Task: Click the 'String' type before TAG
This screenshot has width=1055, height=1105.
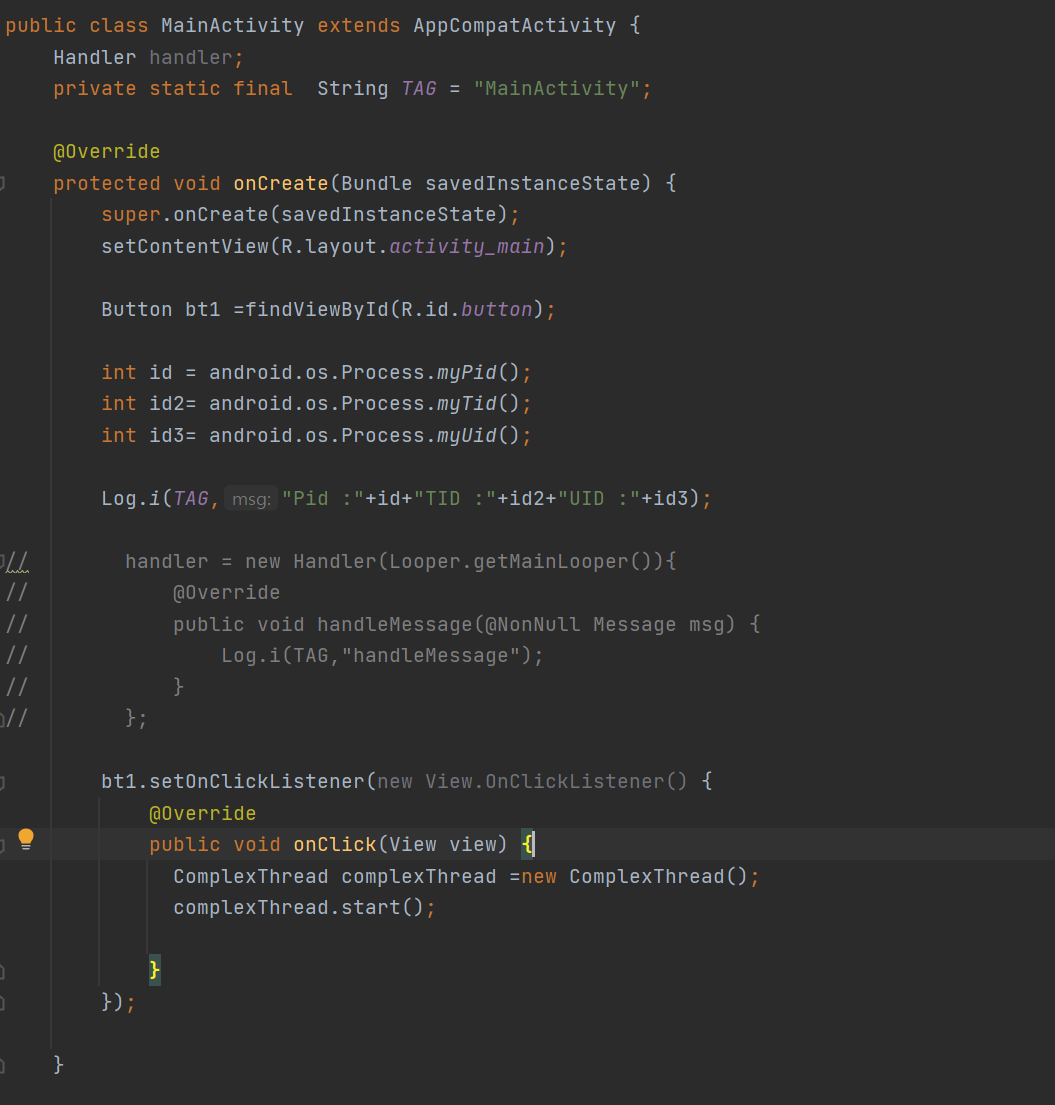Action: point(352,89)
